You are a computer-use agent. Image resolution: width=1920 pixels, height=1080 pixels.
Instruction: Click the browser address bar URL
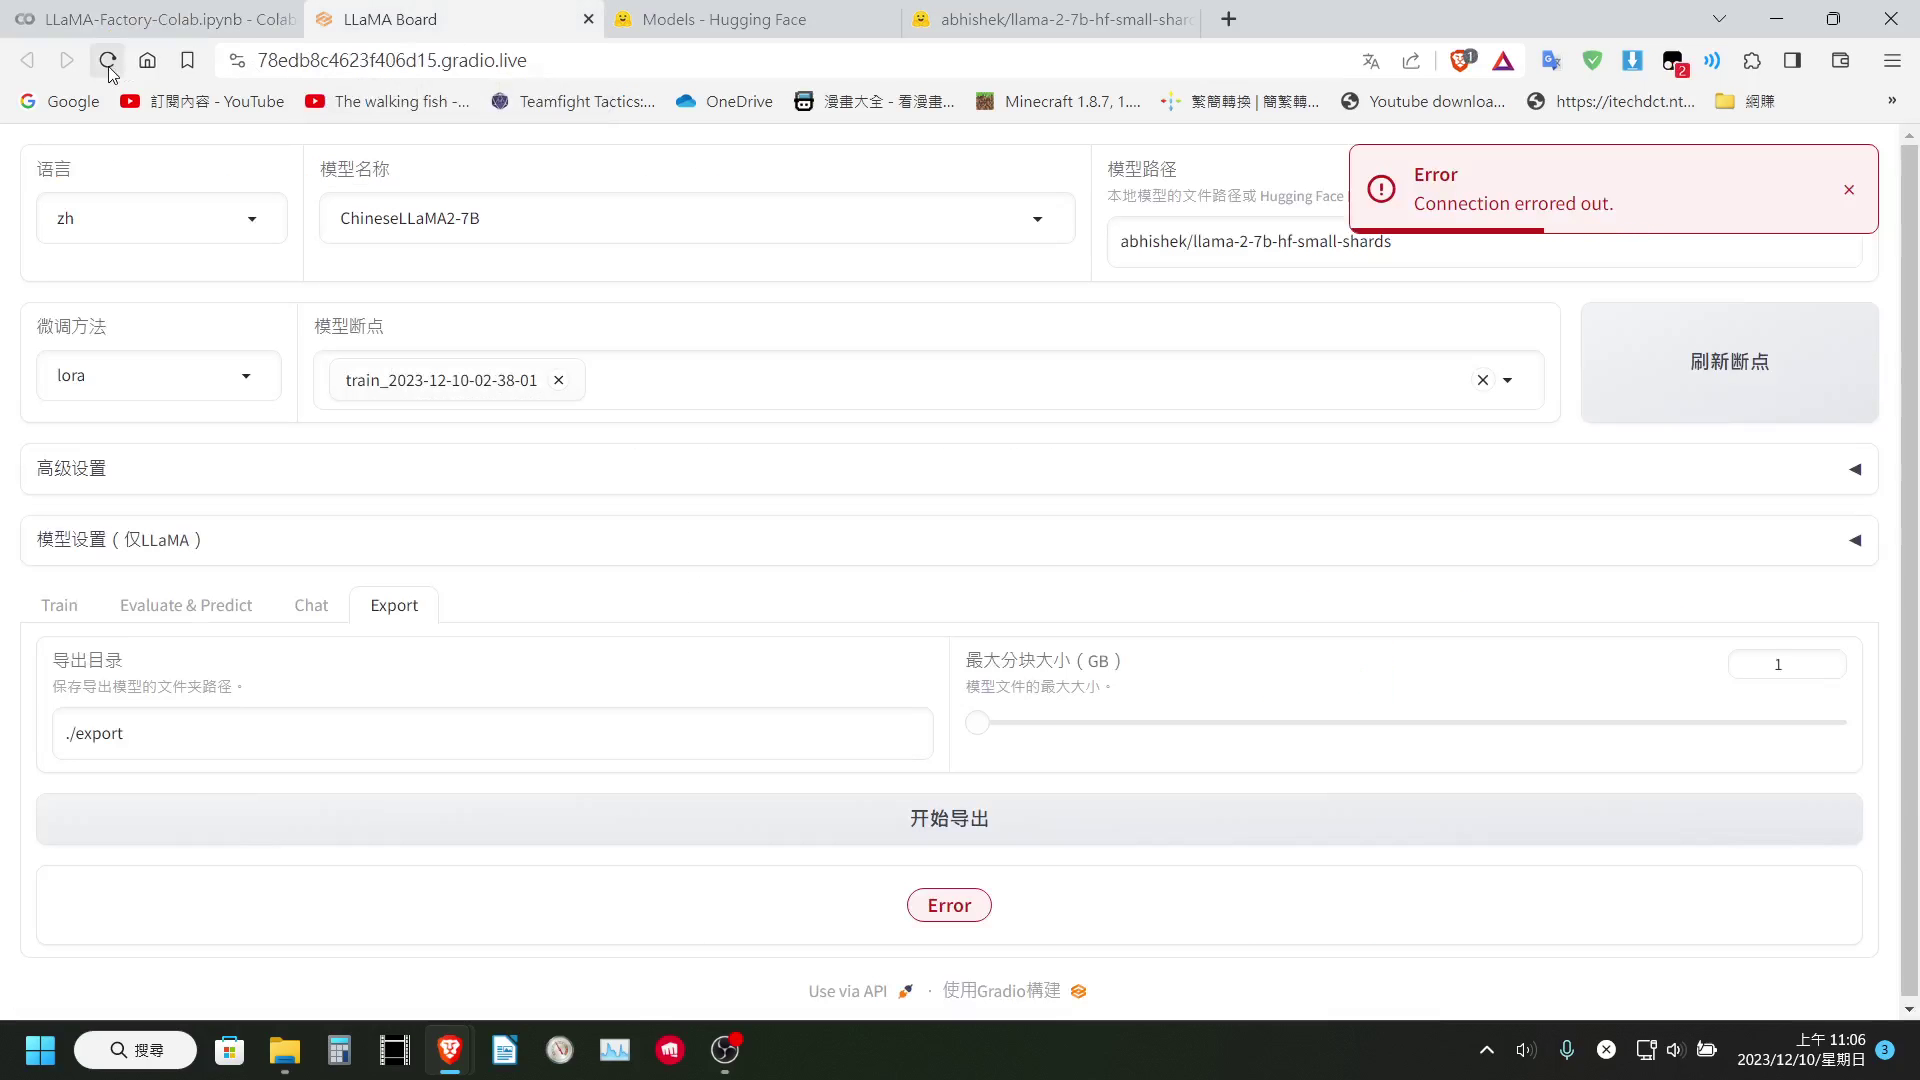click(392, 60)
